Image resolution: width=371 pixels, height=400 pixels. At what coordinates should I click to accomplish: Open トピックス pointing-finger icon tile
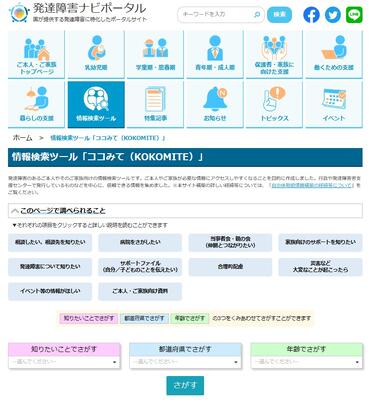pyautogui.click(x=274, y=105)
